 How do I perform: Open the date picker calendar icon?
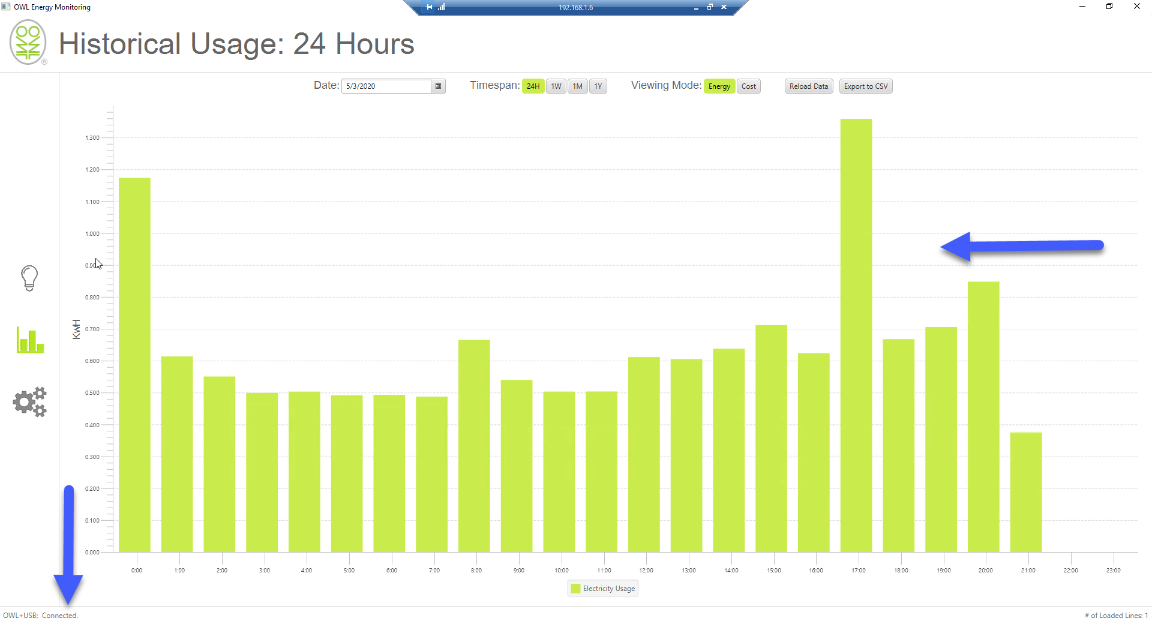(x=438, y=86)
